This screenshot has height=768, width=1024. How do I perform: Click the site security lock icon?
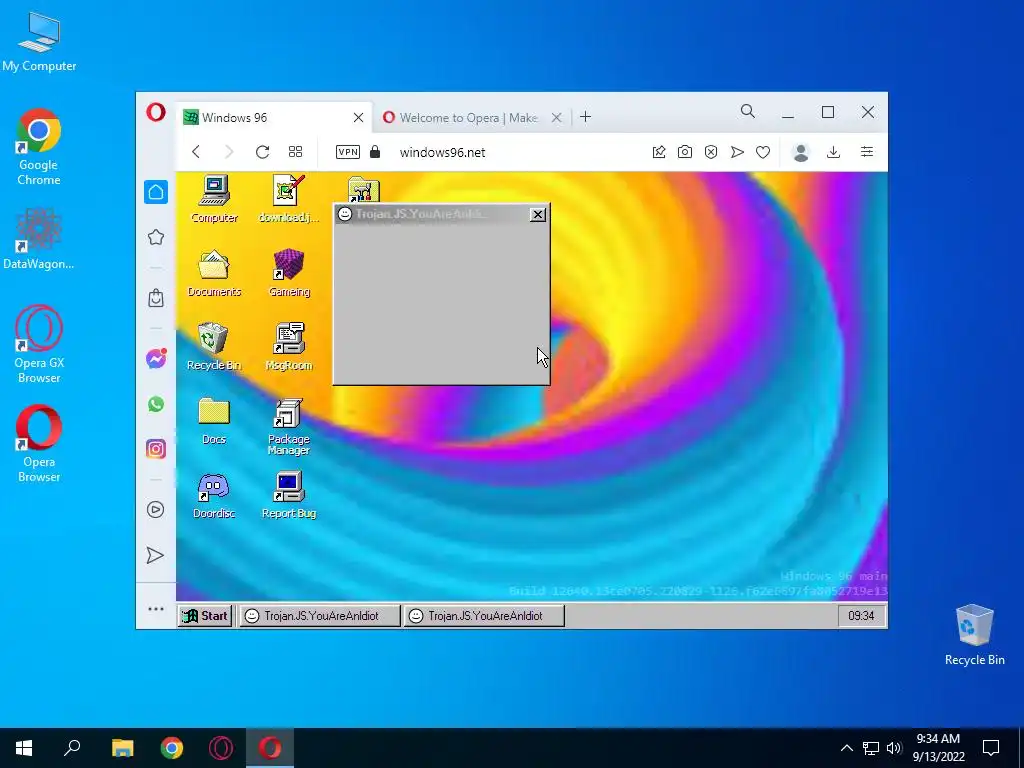tap(375, 152)
